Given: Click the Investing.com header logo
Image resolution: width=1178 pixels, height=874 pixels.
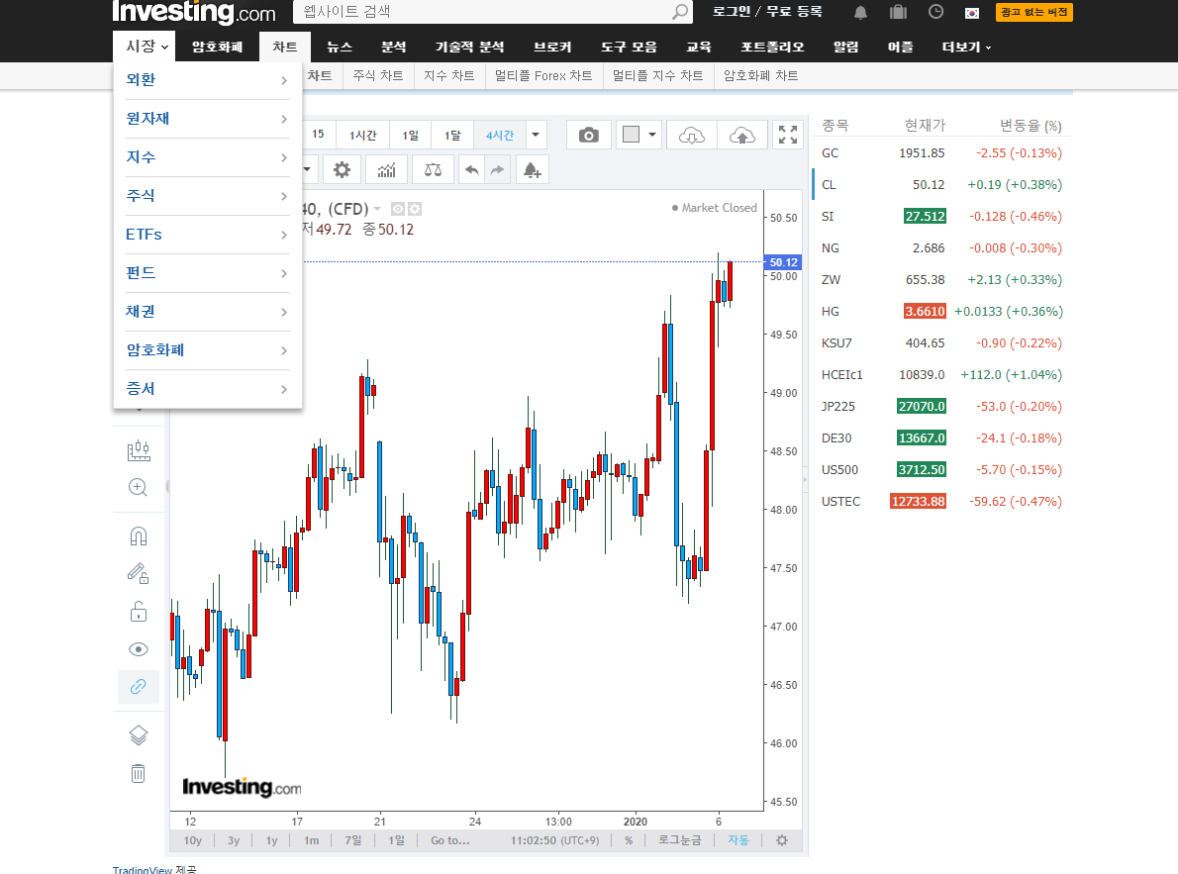Looking at the screenshot, I should click(x=194, y=12).
